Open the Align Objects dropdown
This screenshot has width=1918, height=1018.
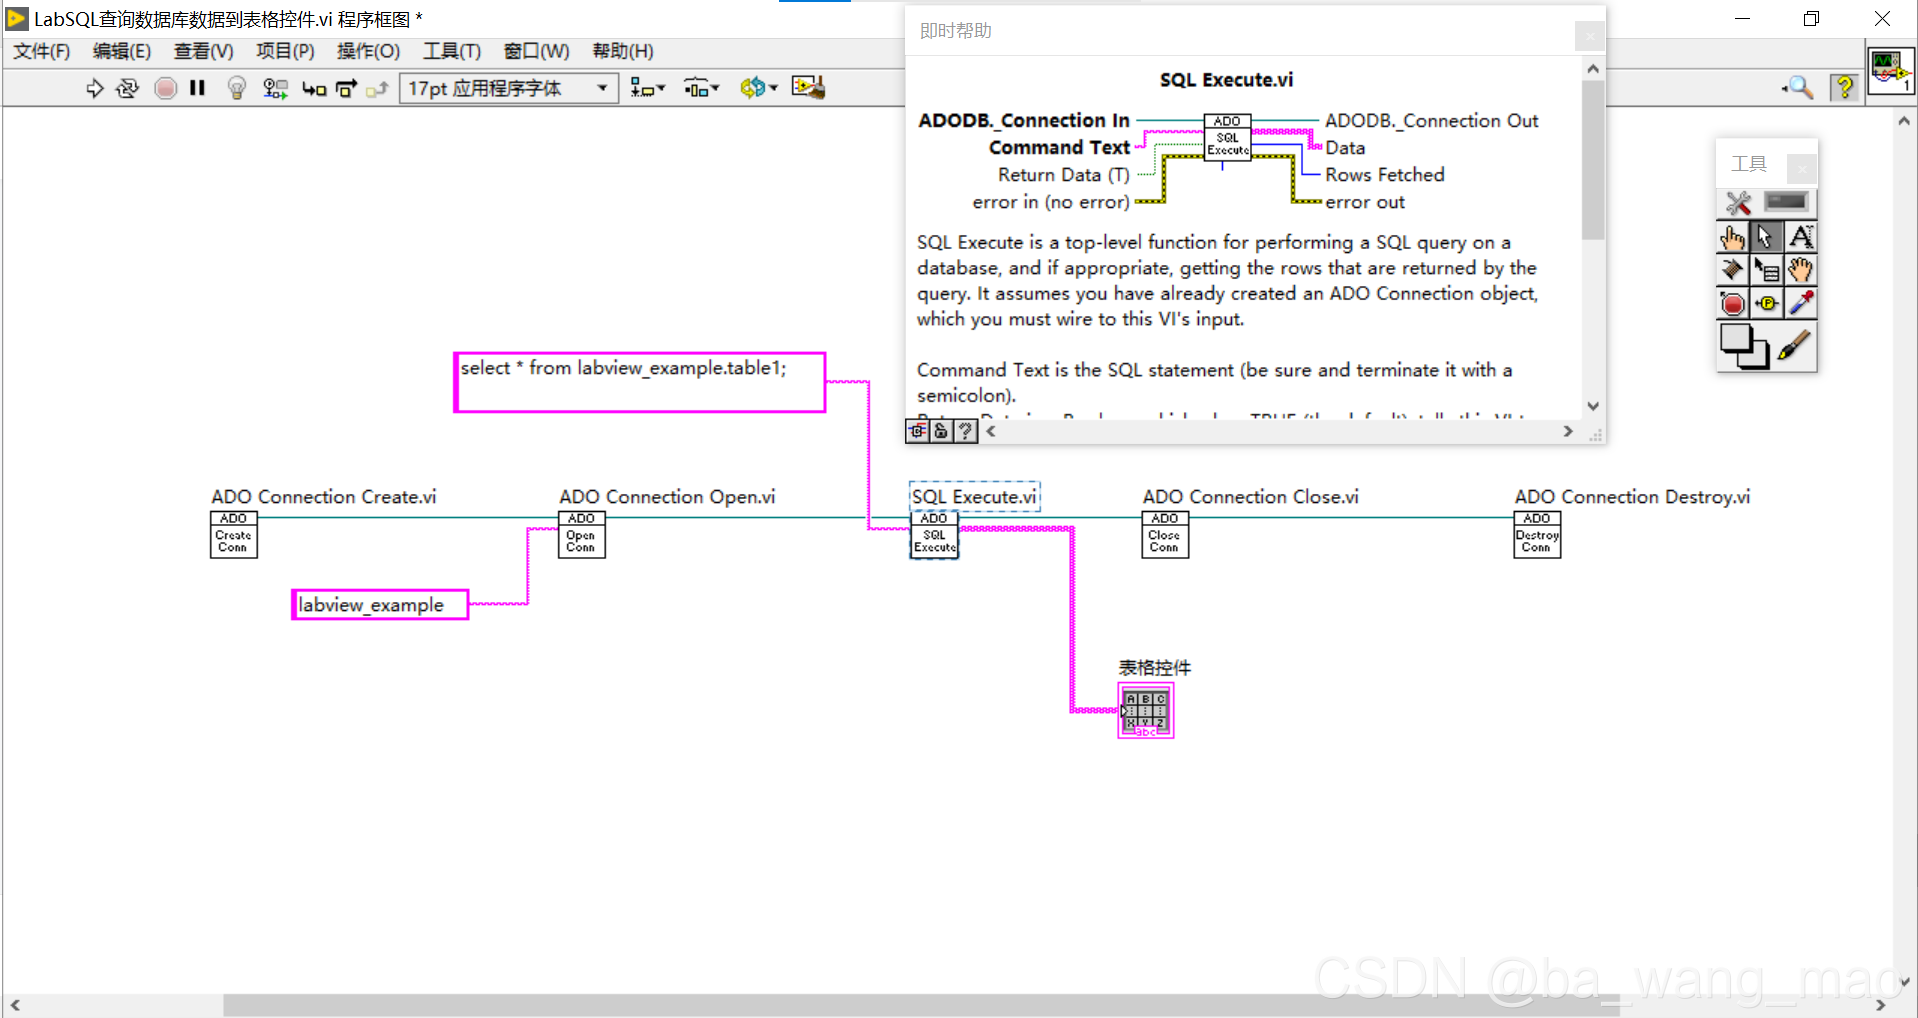click(648, 88)
